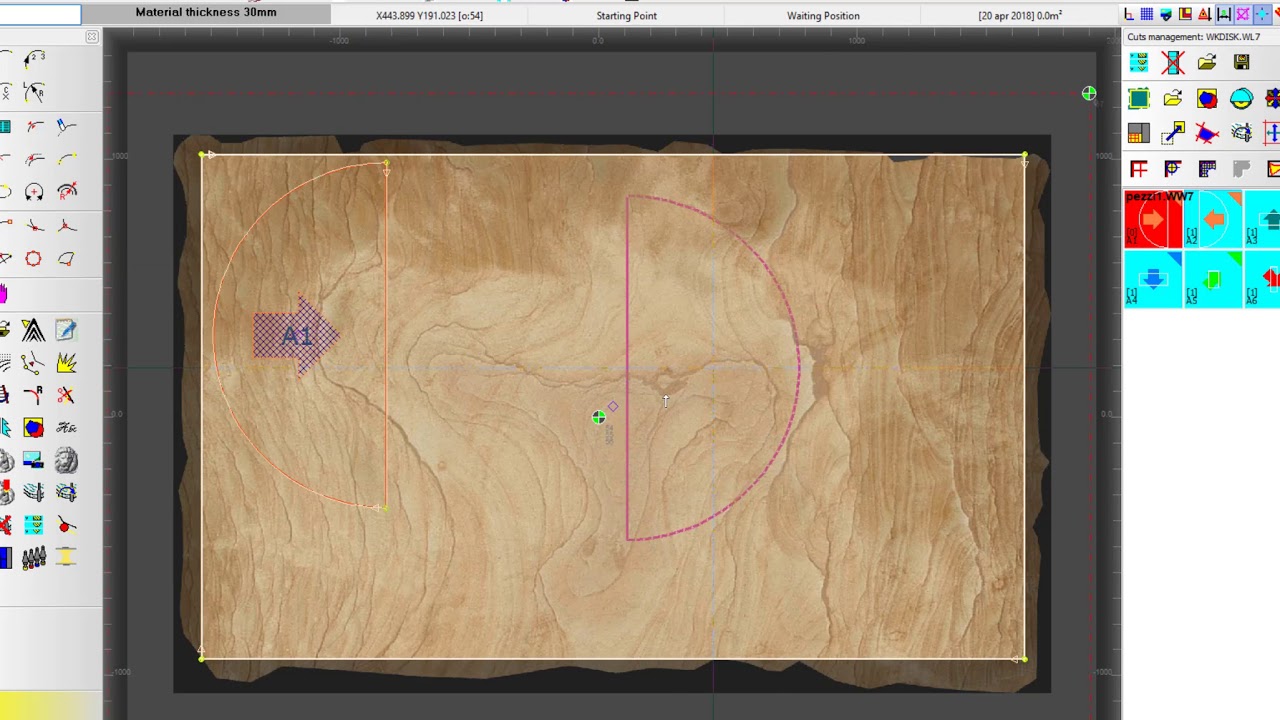Select the corner fillet R tool

coord(34,395)
